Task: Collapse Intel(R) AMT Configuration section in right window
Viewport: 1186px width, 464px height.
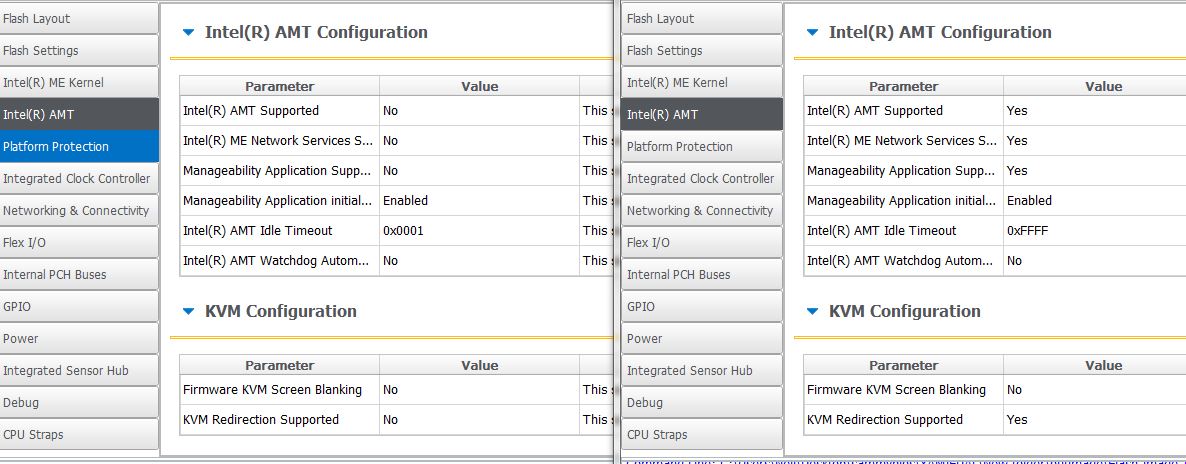Action: (x=812, y=32)
